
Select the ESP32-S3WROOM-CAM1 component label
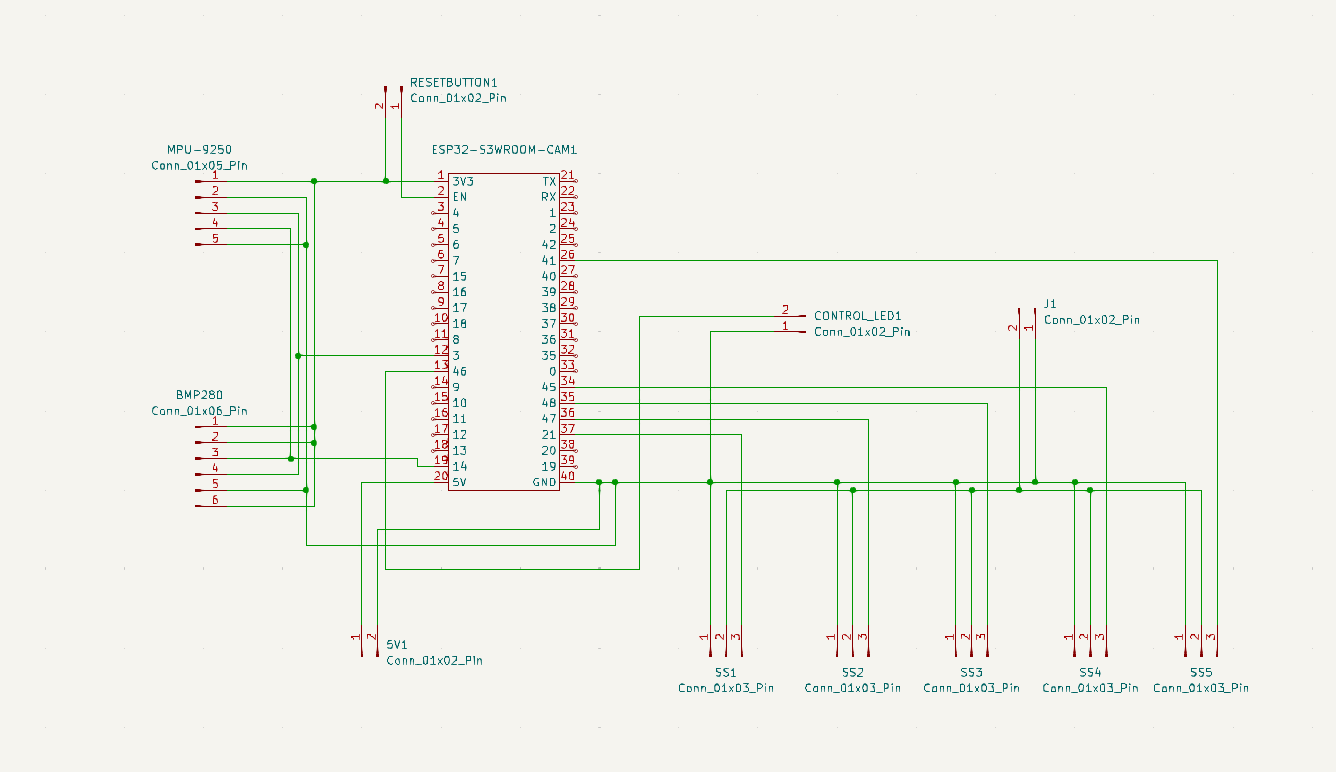point(504,150)
